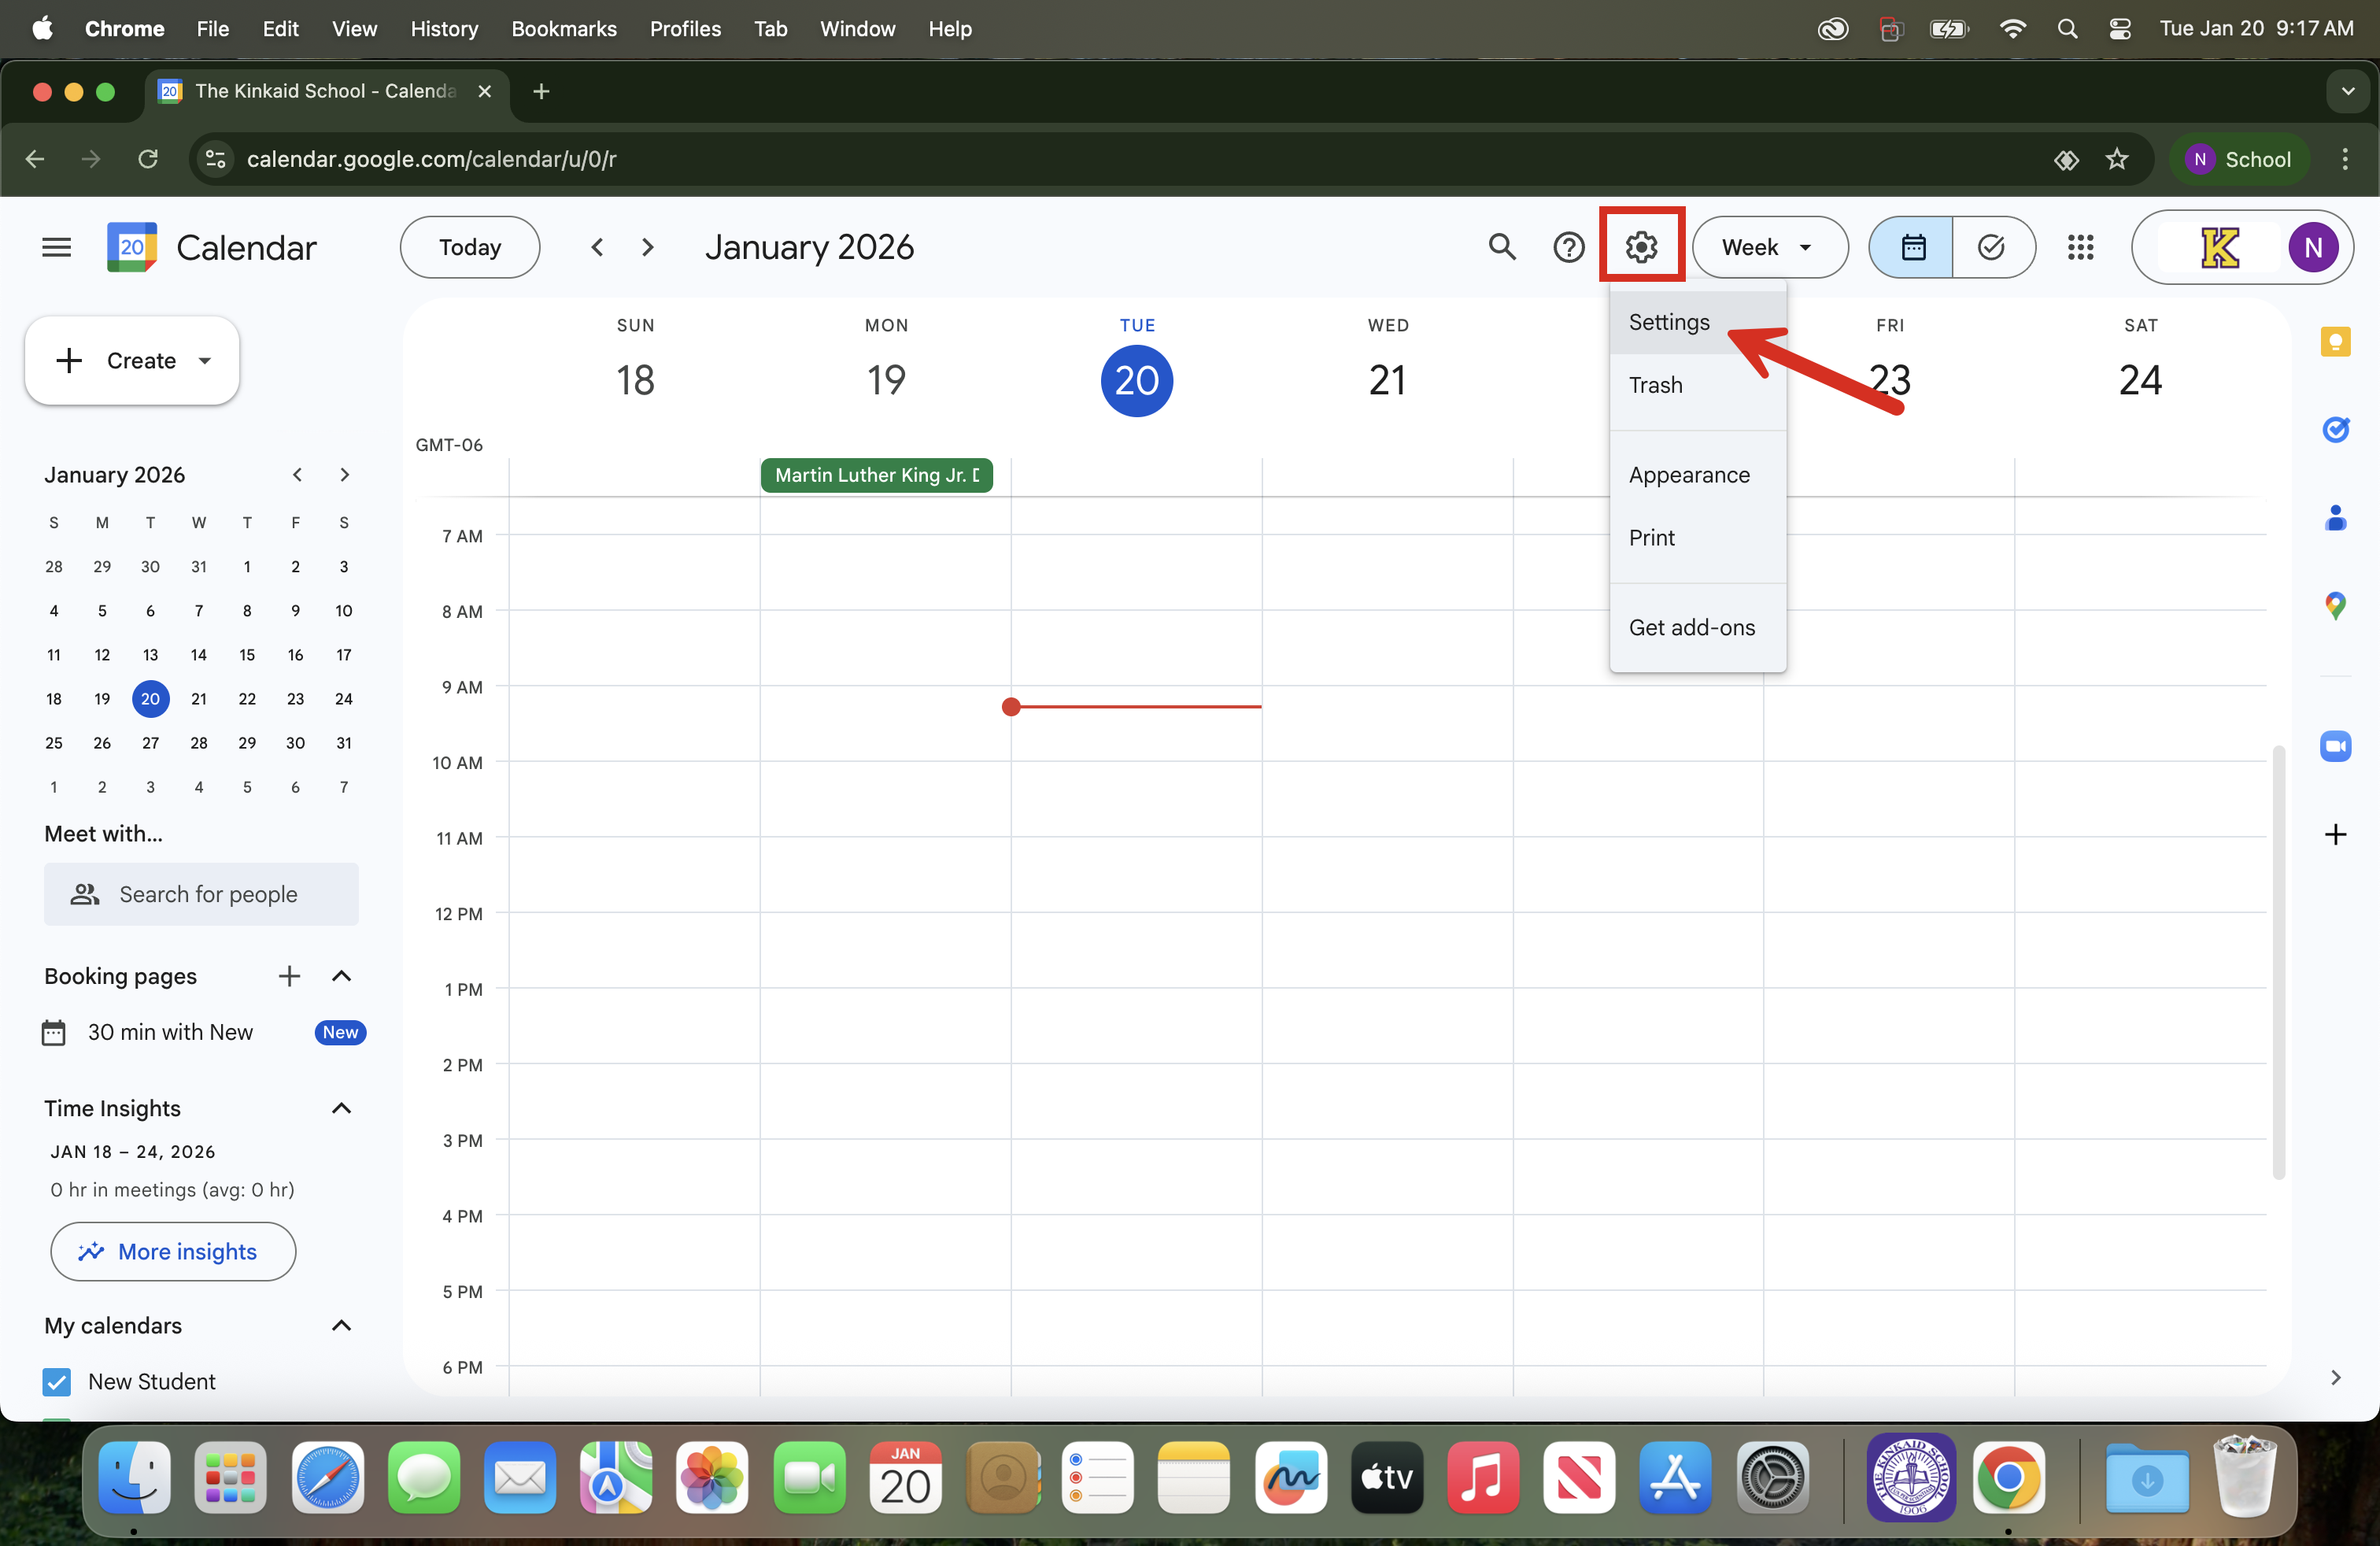Open Google Maps side panel icon
This screenshot has height=1546, width=2380.
tap(2335, 605)
